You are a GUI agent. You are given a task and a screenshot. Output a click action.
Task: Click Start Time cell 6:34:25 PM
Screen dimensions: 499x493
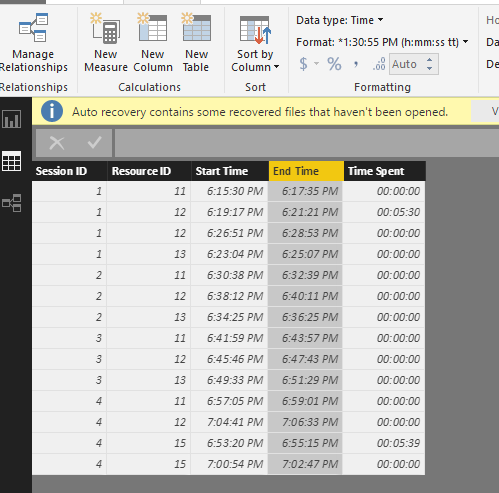[x=230, y=317]
